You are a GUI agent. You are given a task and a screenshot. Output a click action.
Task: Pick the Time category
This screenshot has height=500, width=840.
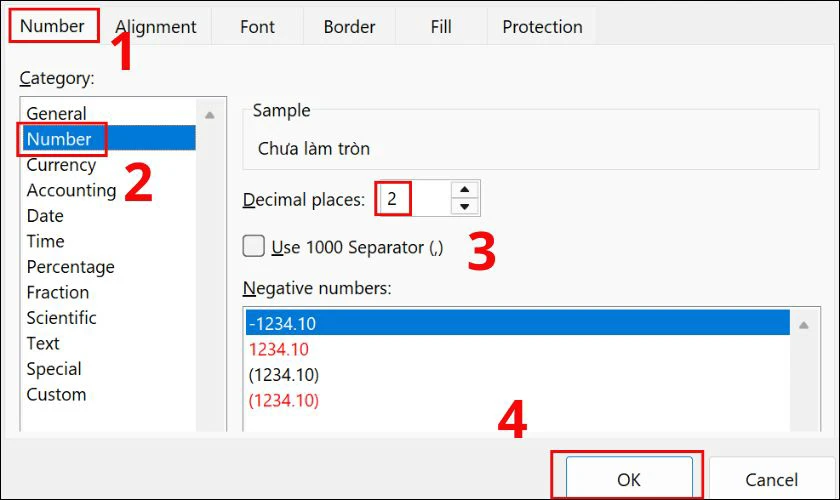click(109, 241)
